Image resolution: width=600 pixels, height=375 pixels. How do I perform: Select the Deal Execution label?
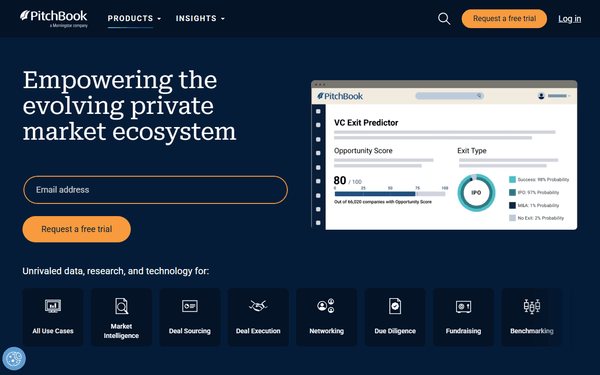click(258, 331)
